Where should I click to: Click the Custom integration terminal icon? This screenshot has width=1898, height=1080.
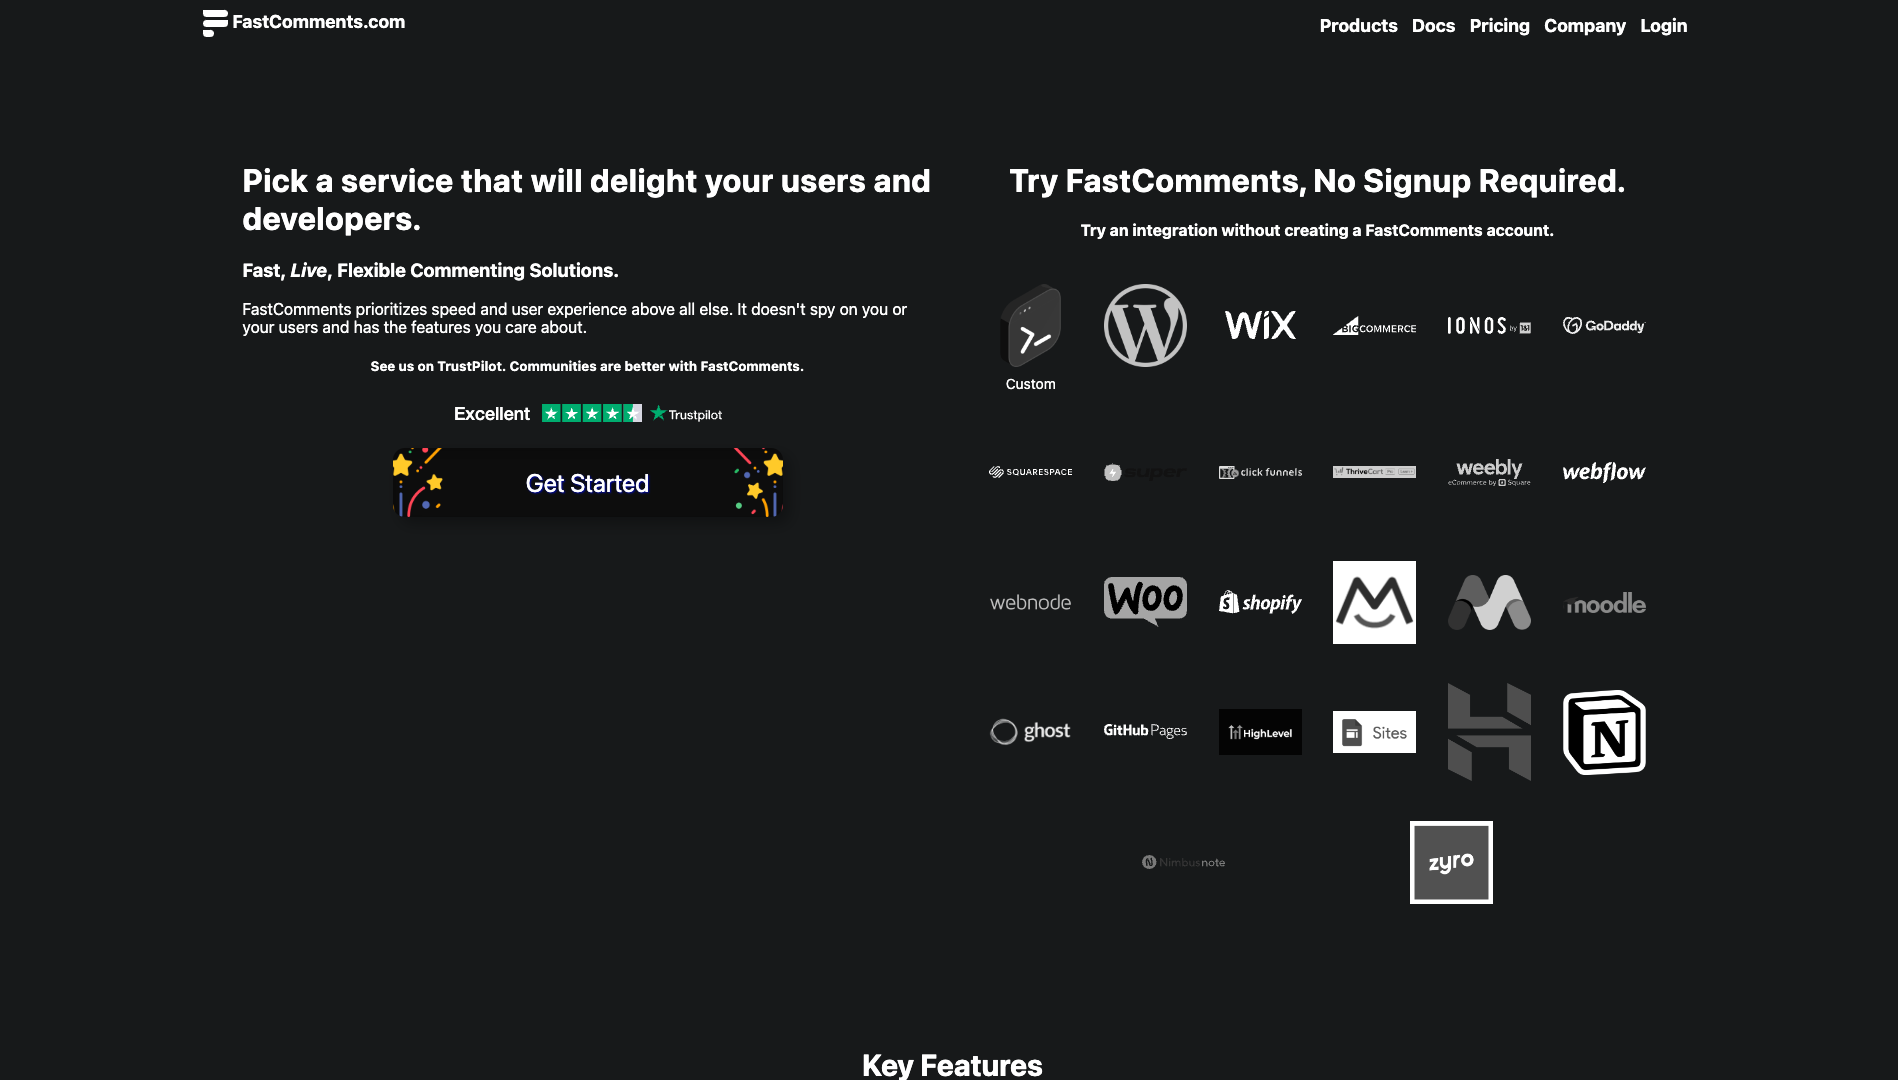click(1031, 327)
